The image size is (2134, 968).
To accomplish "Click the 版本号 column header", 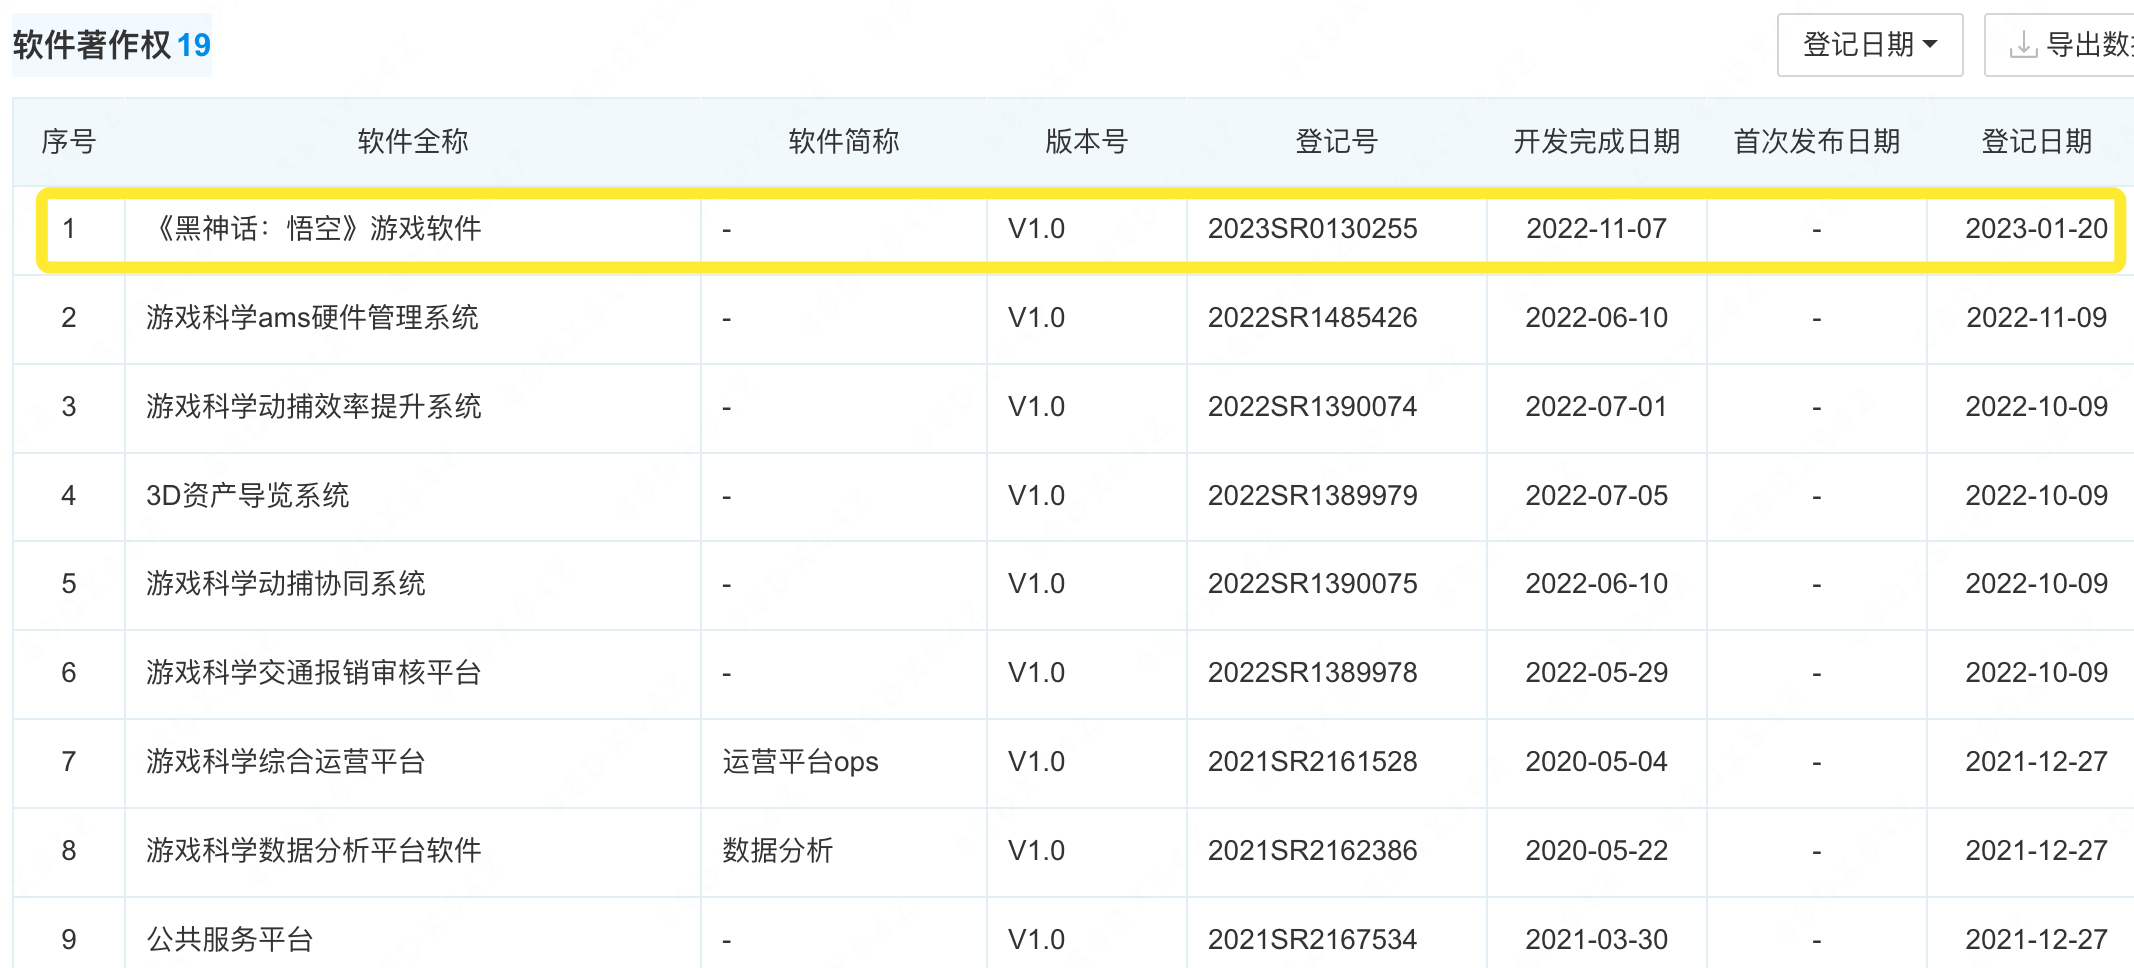I will pyautogui.click(x=1087, y=142).
